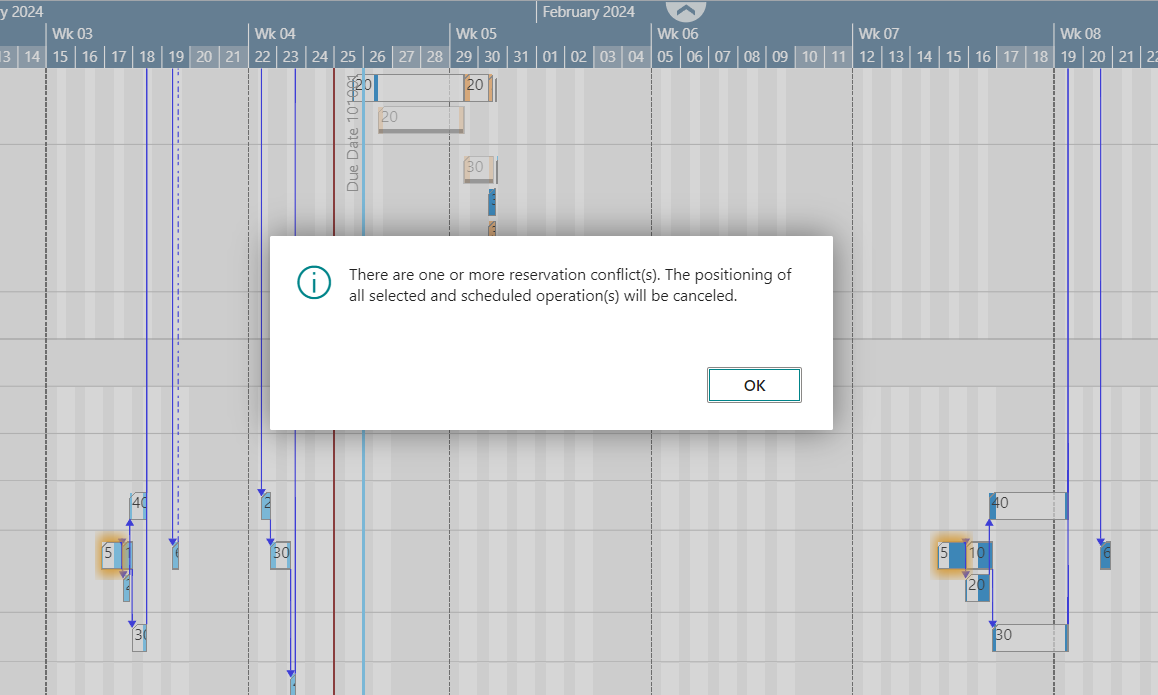Select the February 2024 month header
Image resolution: width=1158 pixels, height=695 pixels.
(588, 12)
